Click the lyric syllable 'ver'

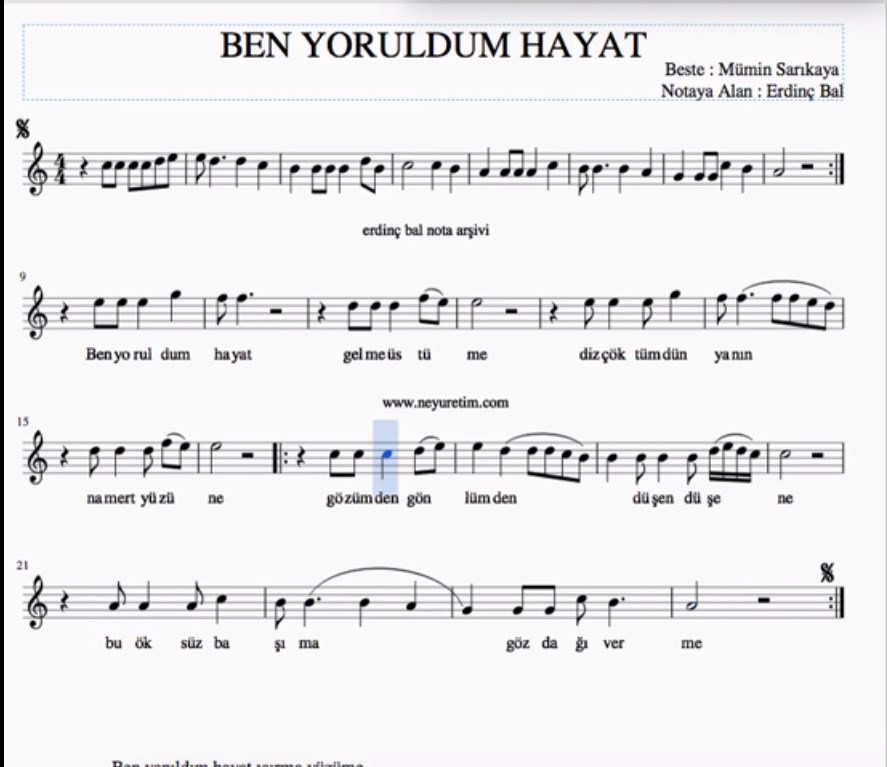pyautogui.click(x=613, y=643)
